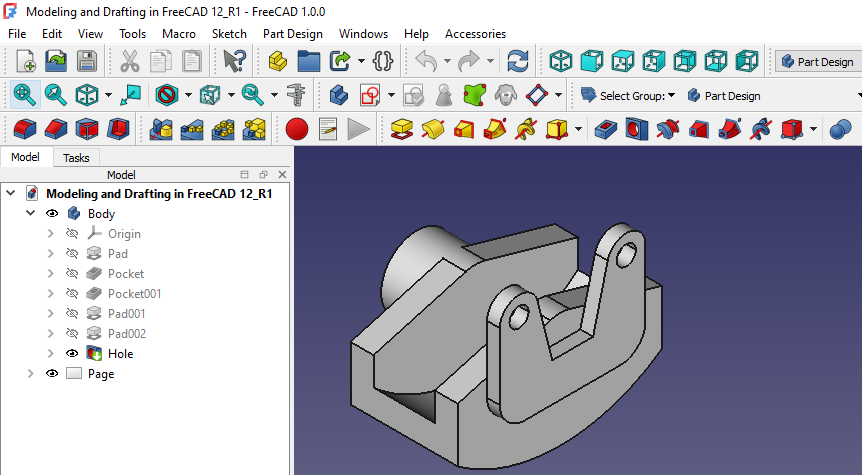Click the What's This help cursor icon
862x475 pixels.
tap(235, 61)
